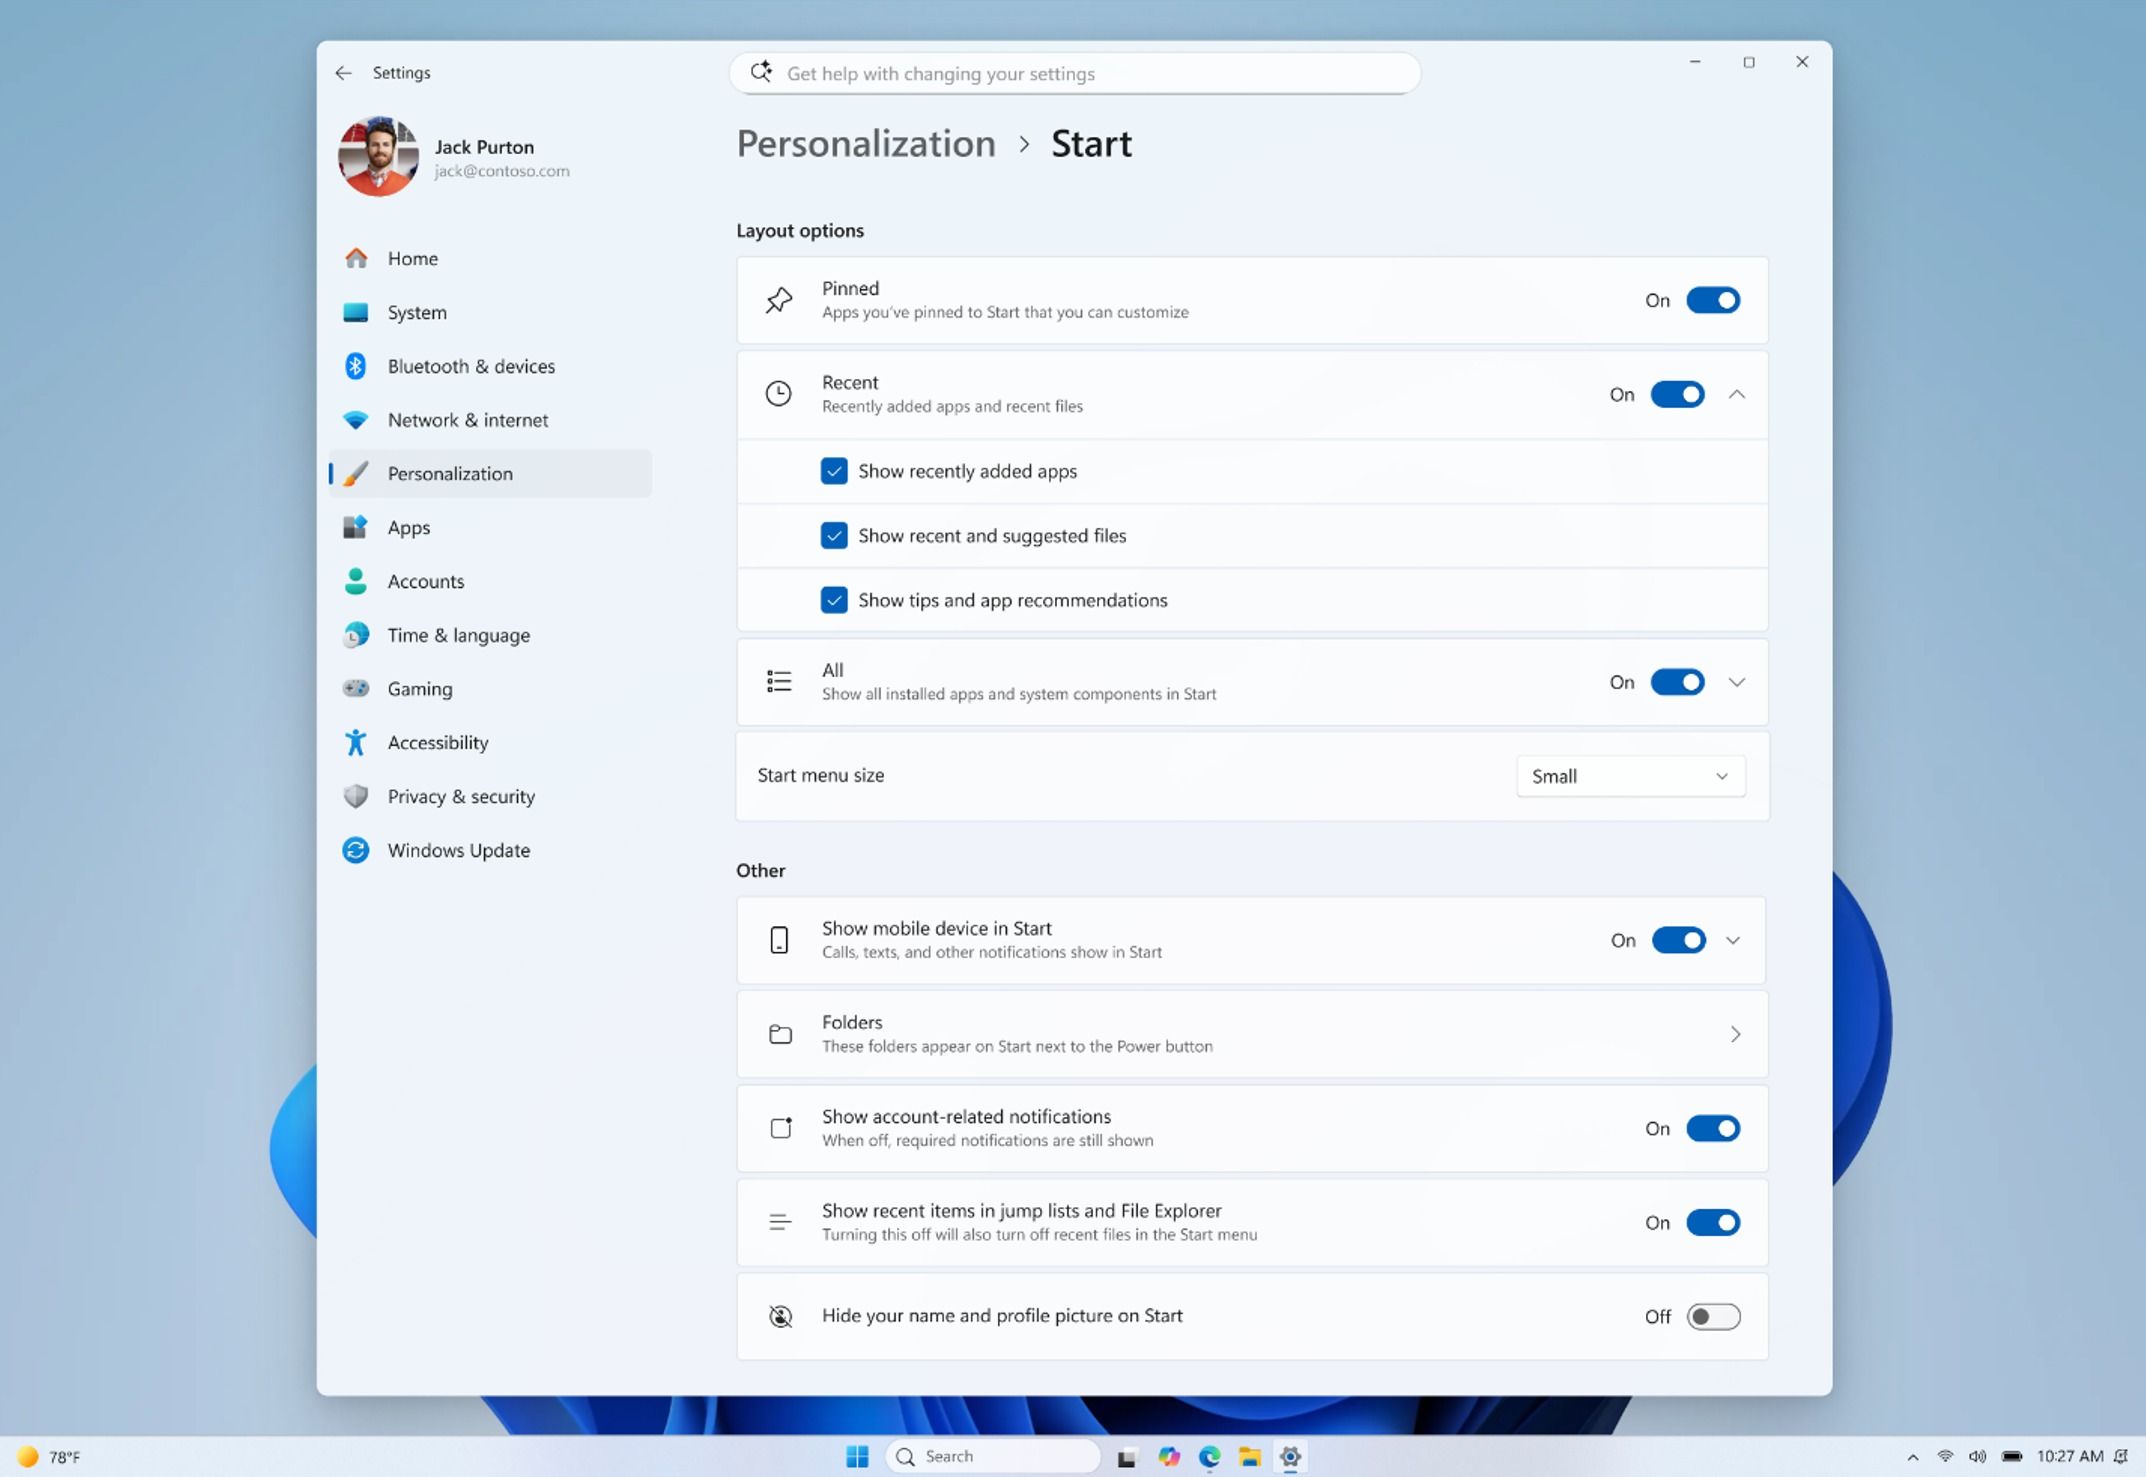Open the Windows Start button on taskbar
Screen dimensions: 2146x1477
coord(857,1456)
